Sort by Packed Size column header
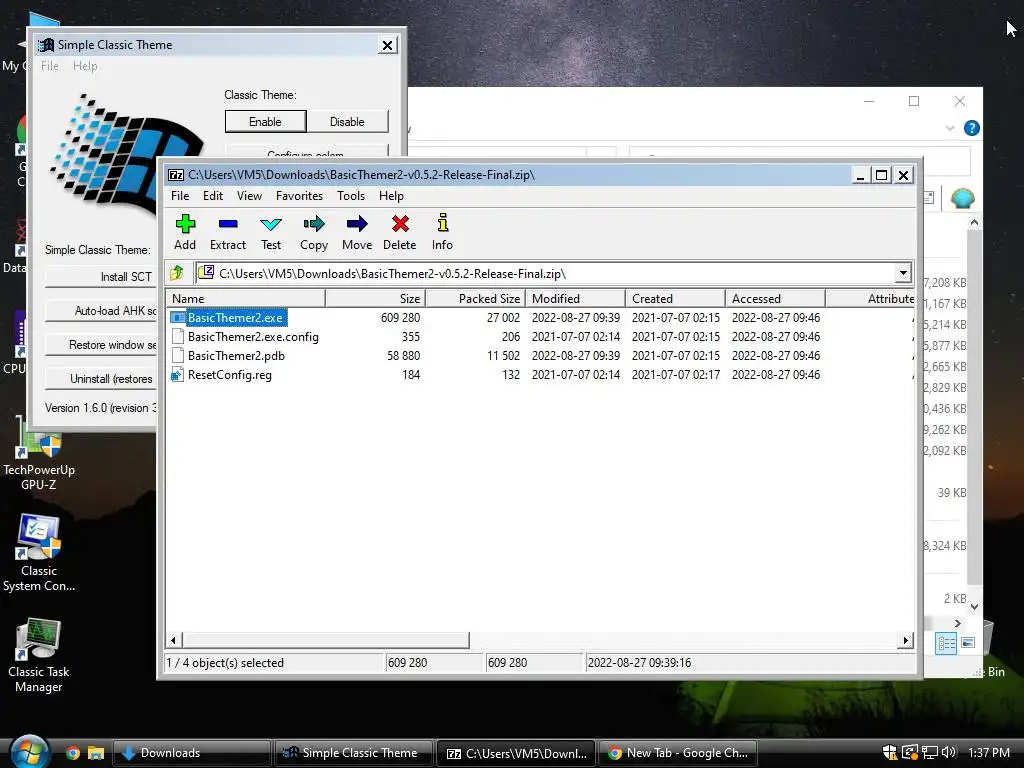This screenshot has width=1024, height=768. pos(476,298)
